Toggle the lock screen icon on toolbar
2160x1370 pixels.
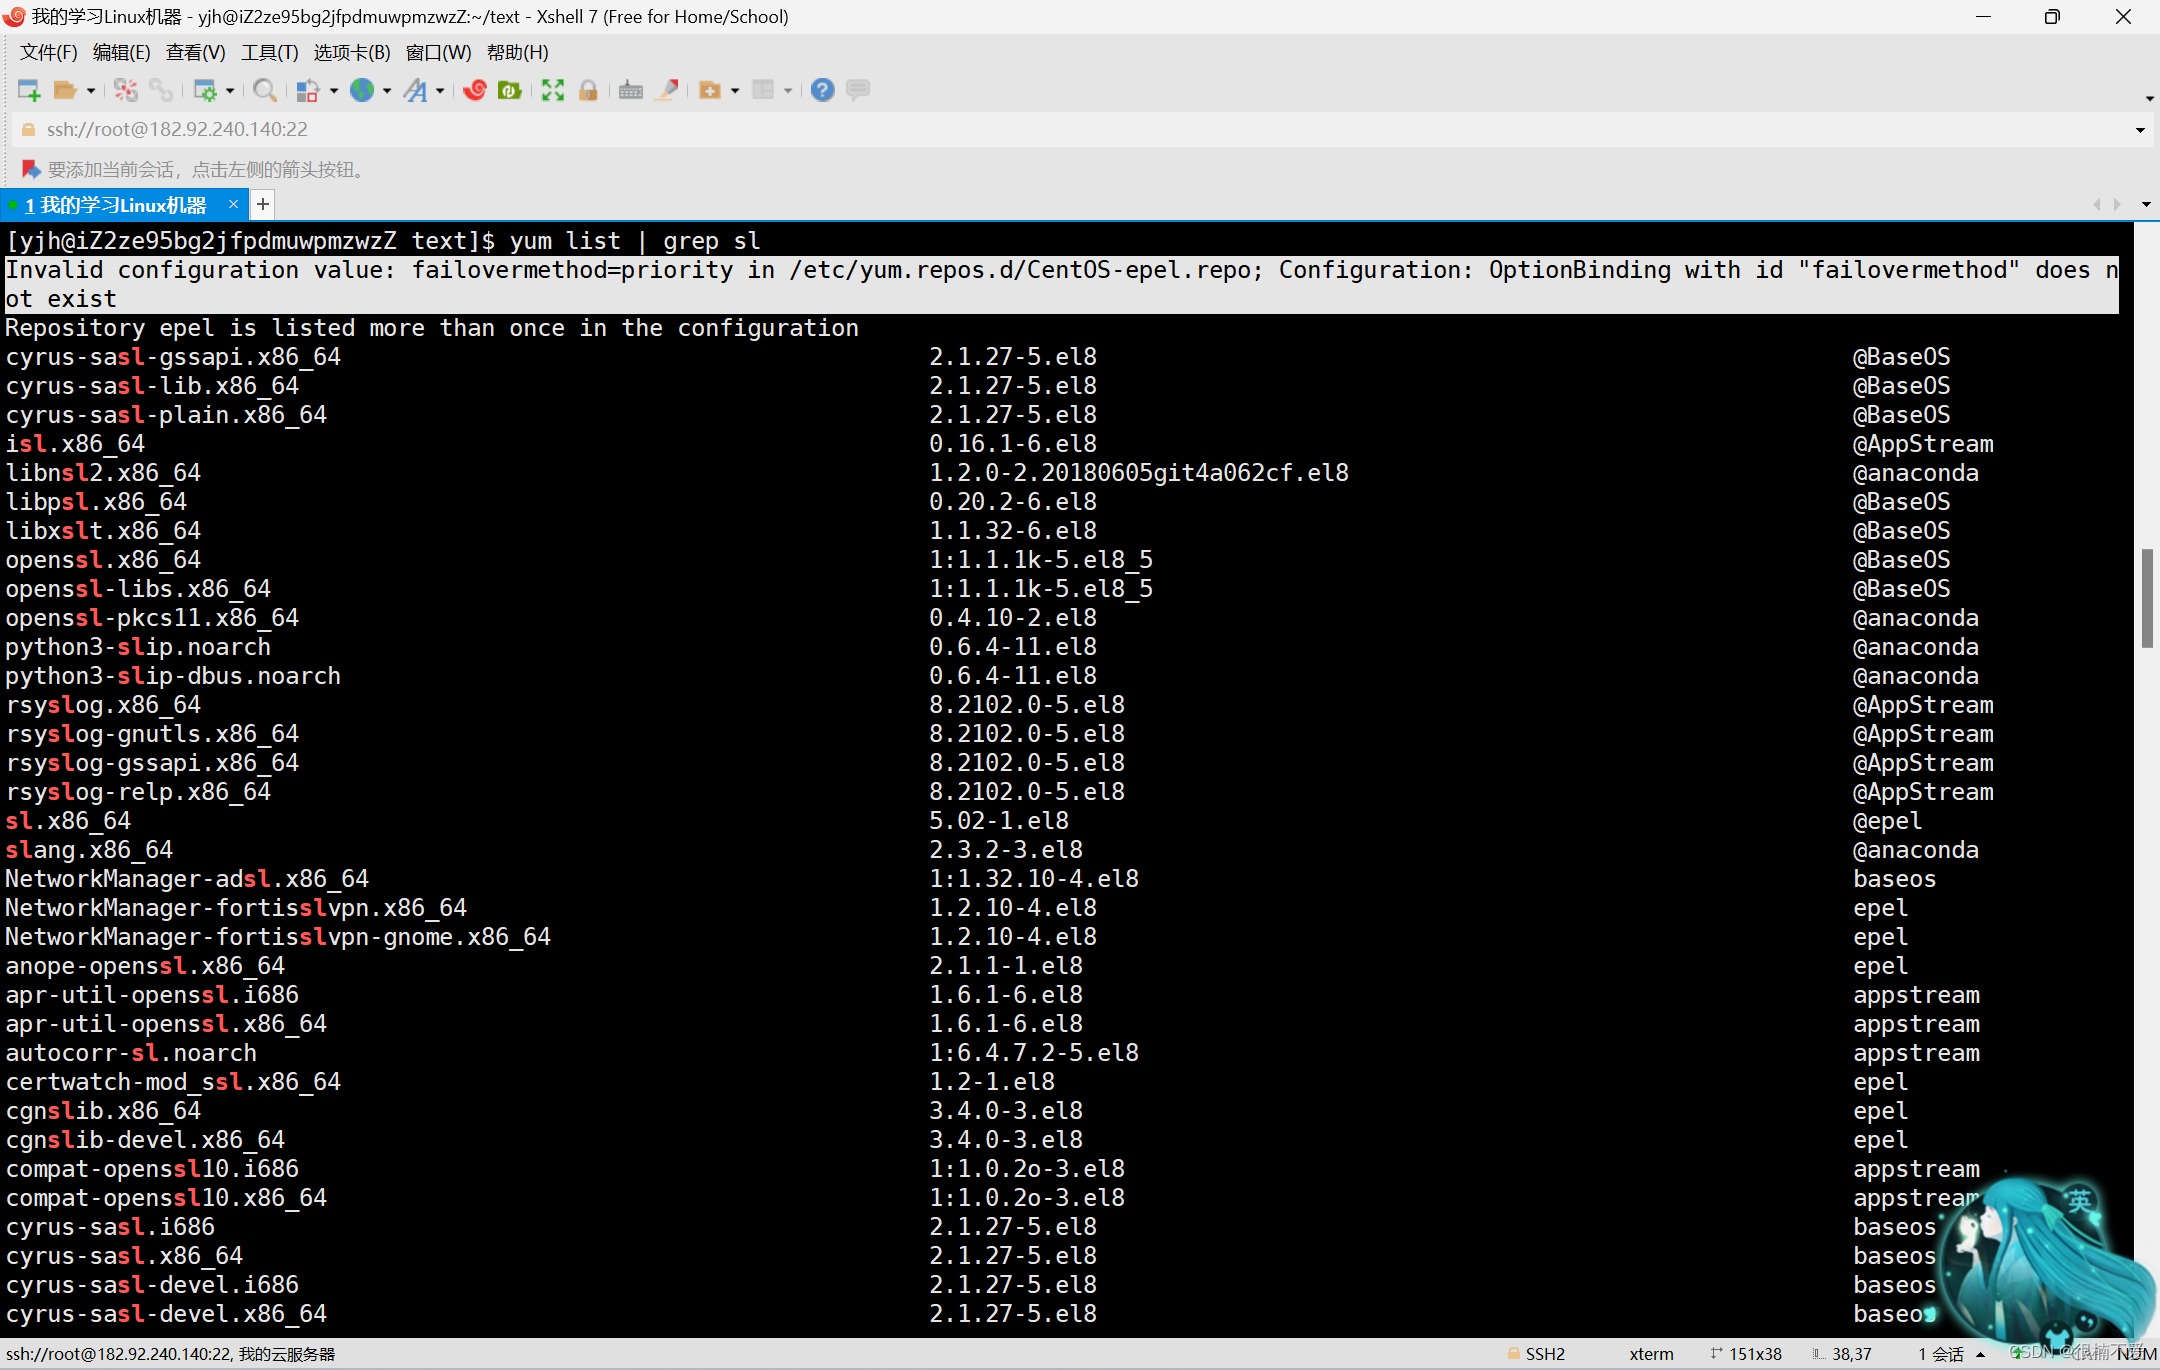point(589,90)
